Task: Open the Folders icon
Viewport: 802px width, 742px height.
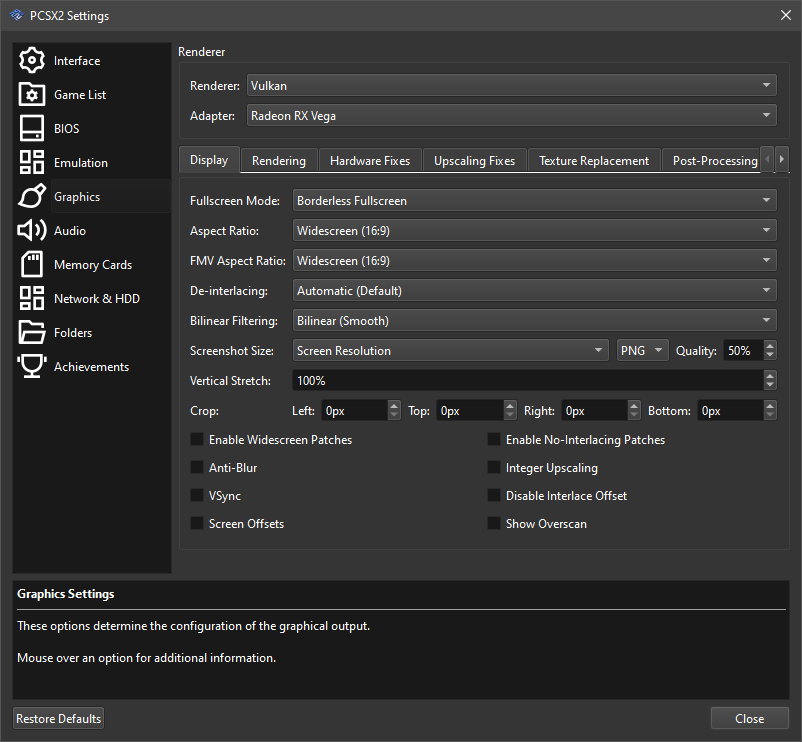Action: pos(32,332)
